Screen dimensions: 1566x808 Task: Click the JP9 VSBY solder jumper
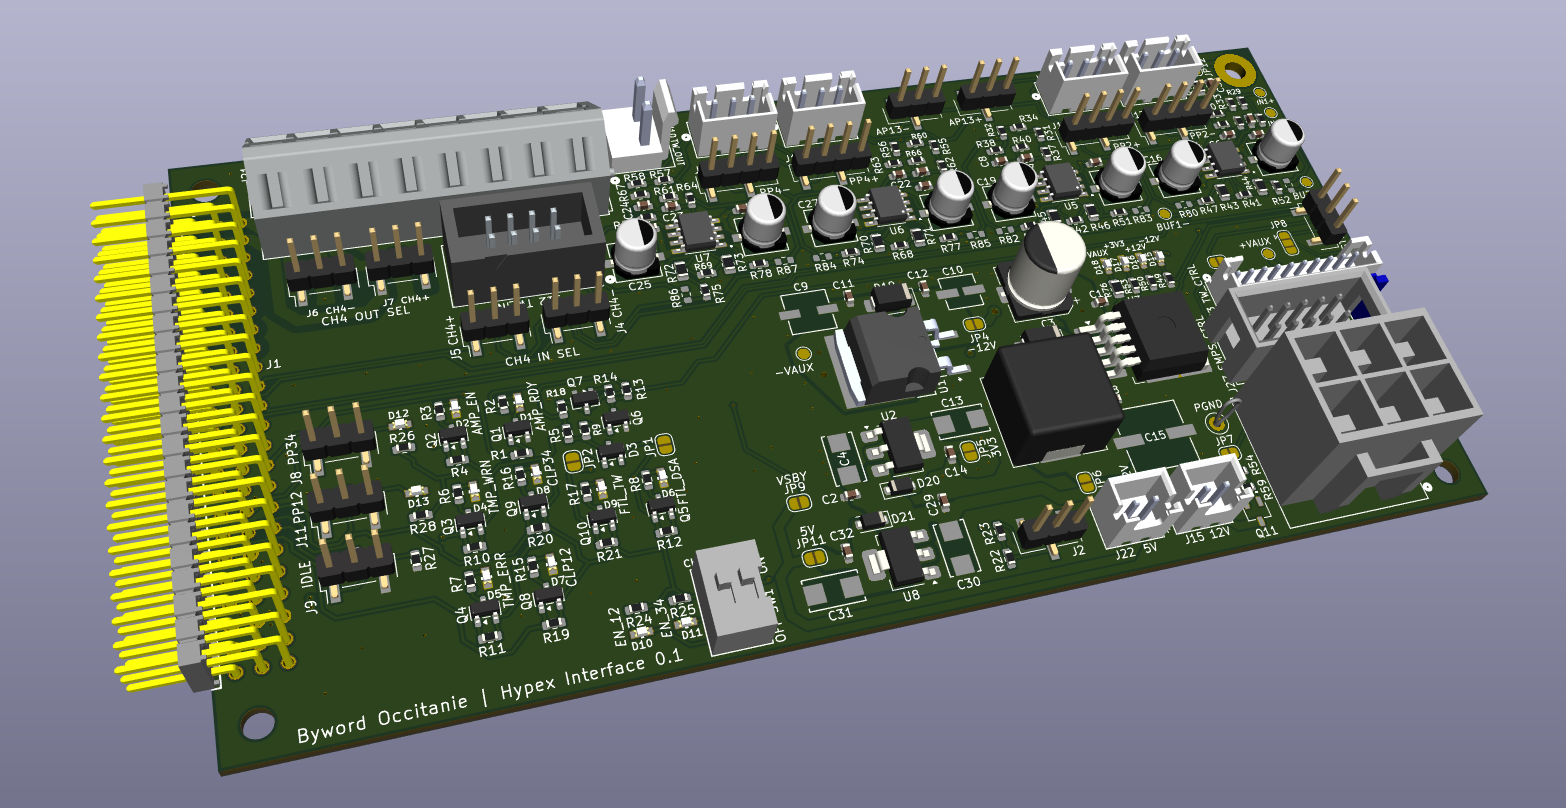tap(798, 504)
